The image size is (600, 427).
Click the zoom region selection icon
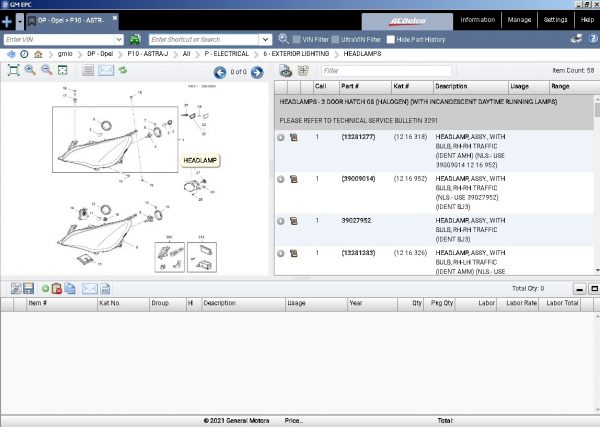(x=62, y=70)
